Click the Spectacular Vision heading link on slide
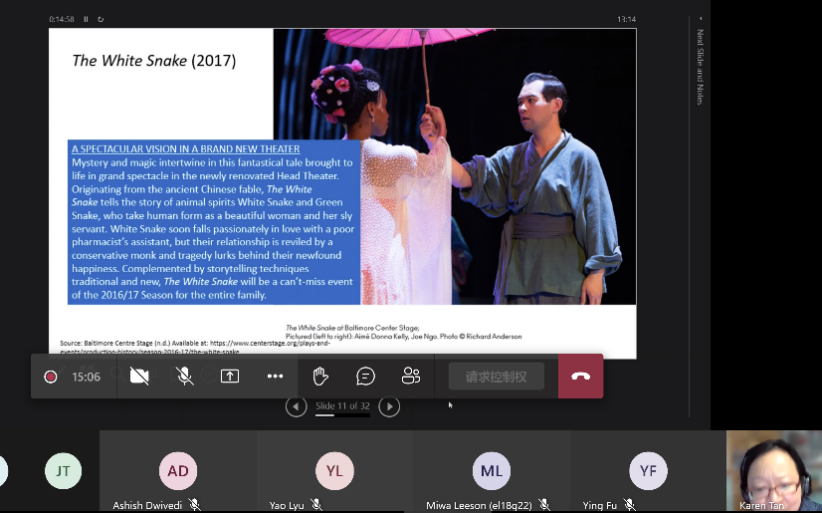 (186, 149)
